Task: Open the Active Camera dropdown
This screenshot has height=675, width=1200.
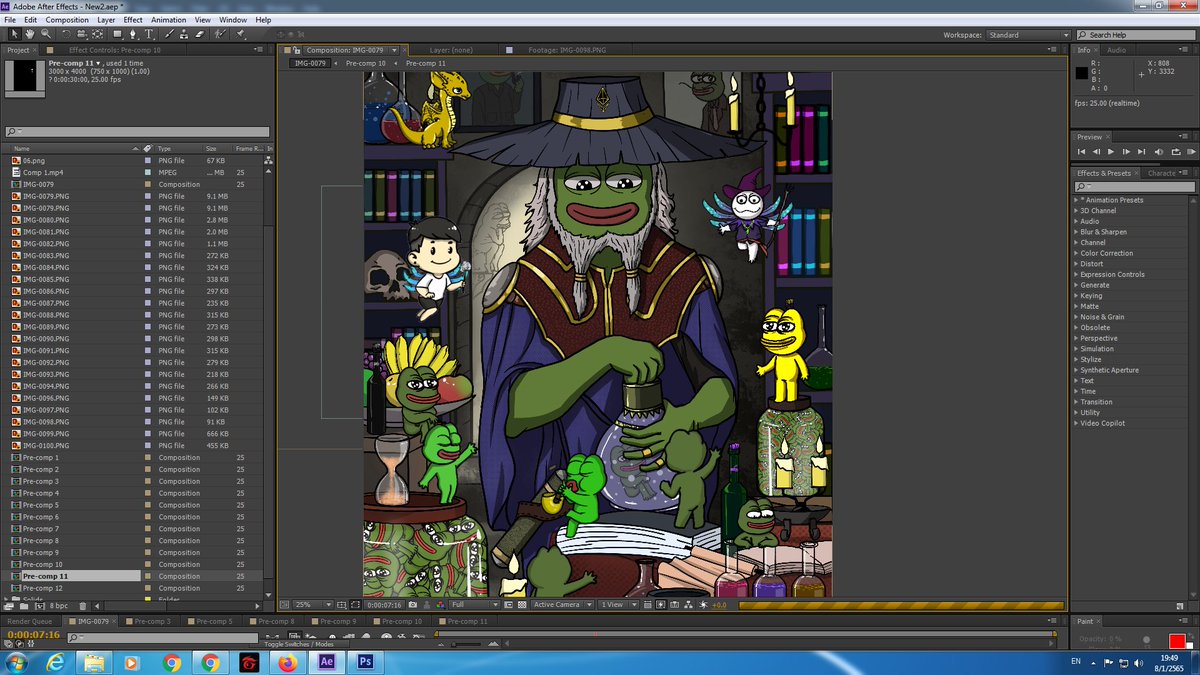Action: [562, 604]
